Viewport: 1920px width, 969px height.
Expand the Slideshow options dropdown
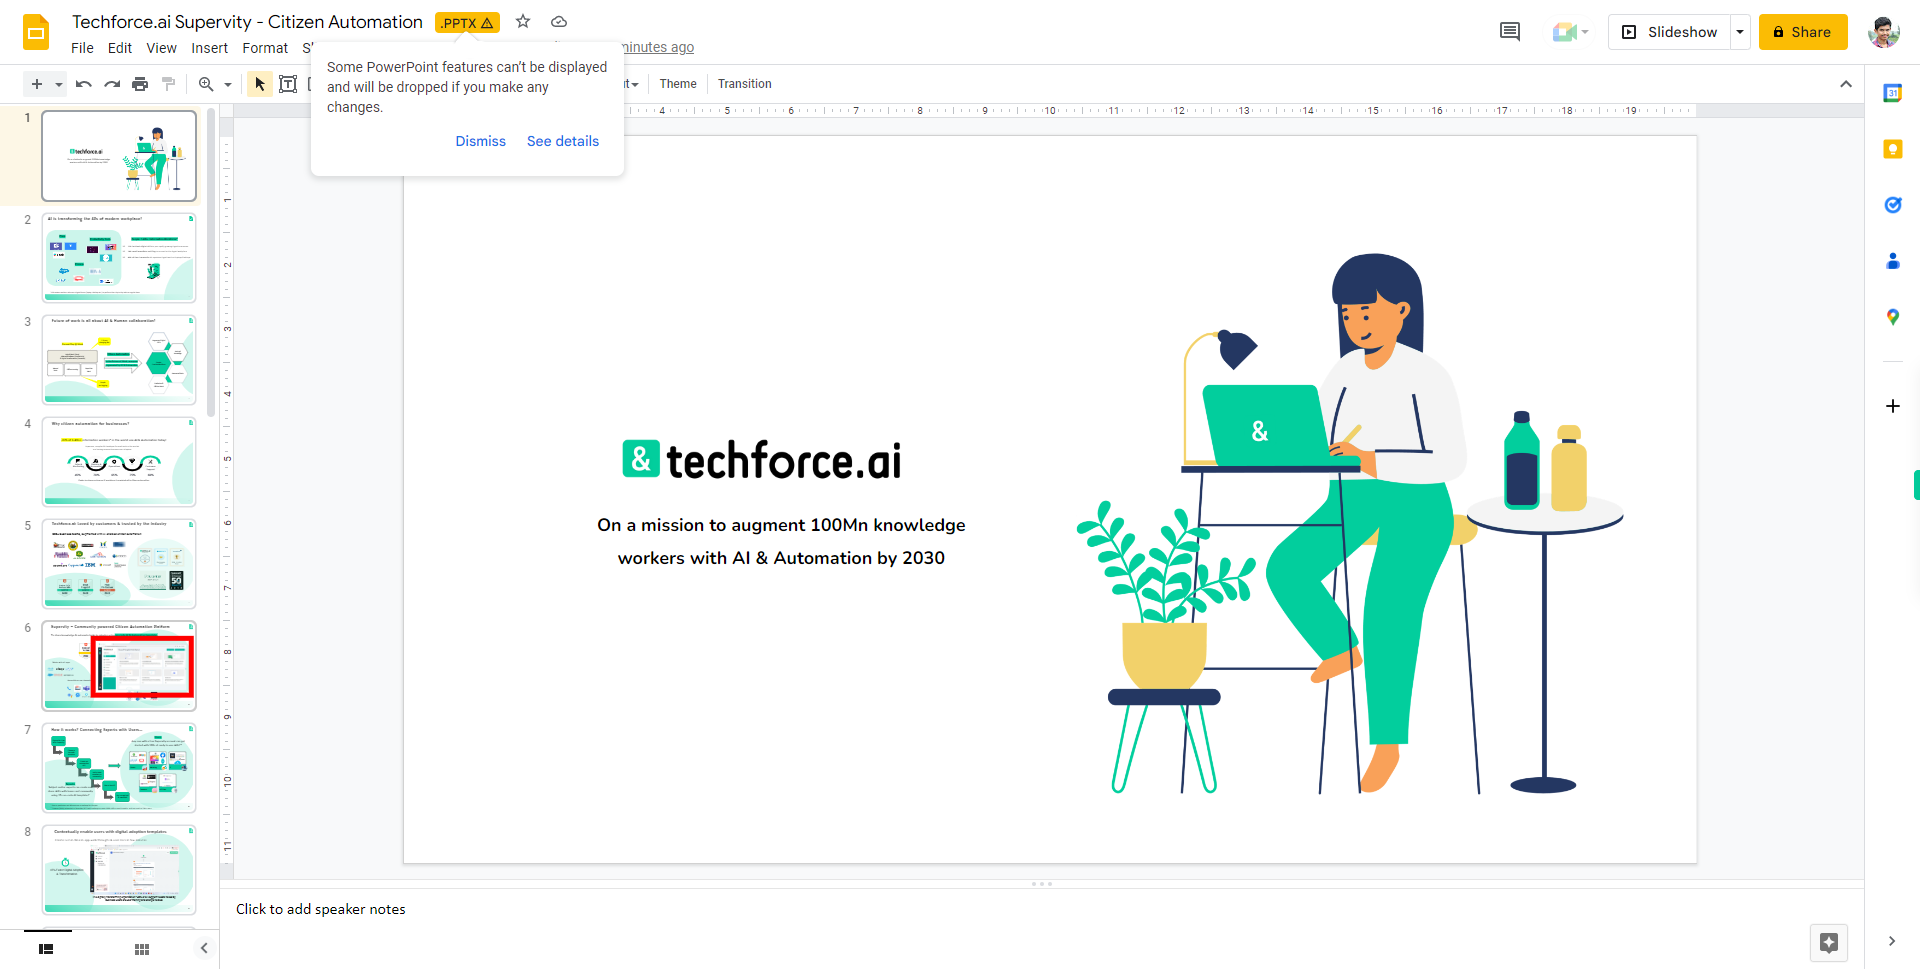1740,32
